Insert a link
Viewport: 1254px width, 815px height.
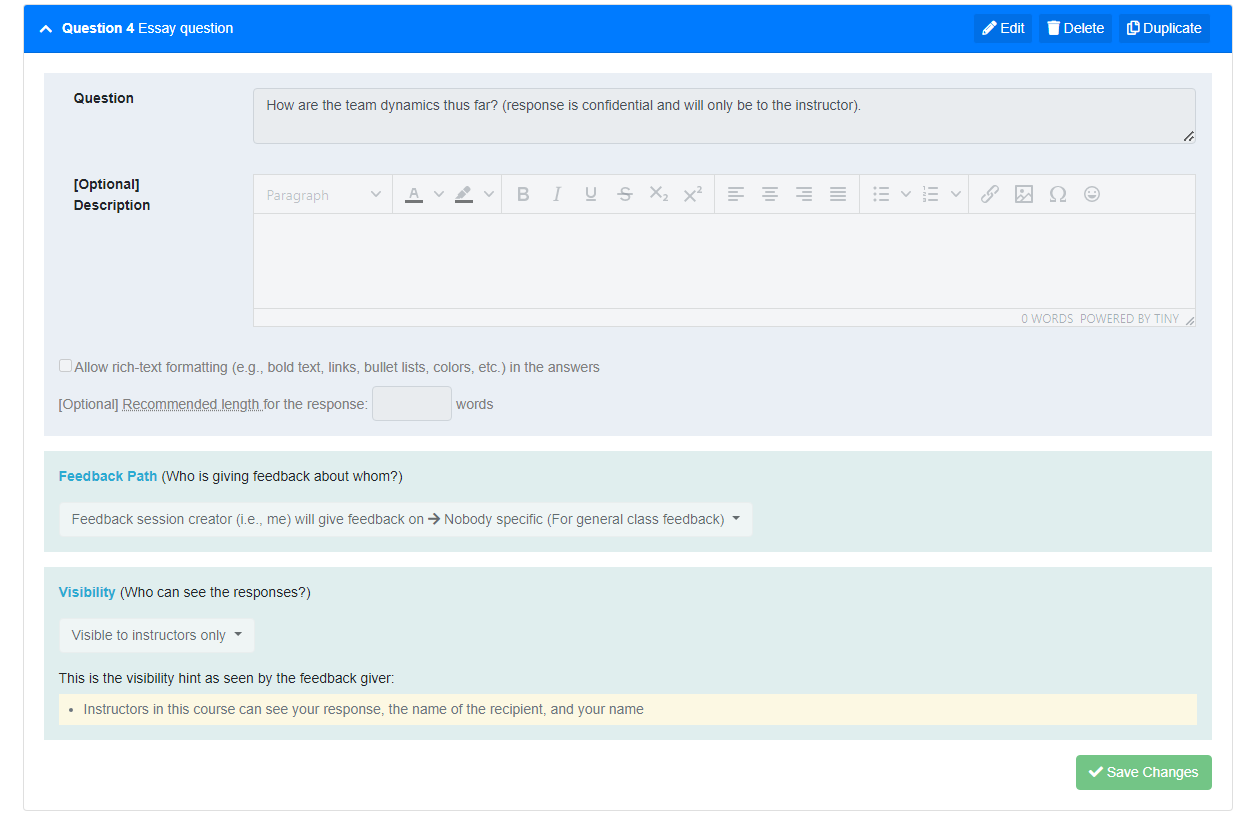pos(990,195)
